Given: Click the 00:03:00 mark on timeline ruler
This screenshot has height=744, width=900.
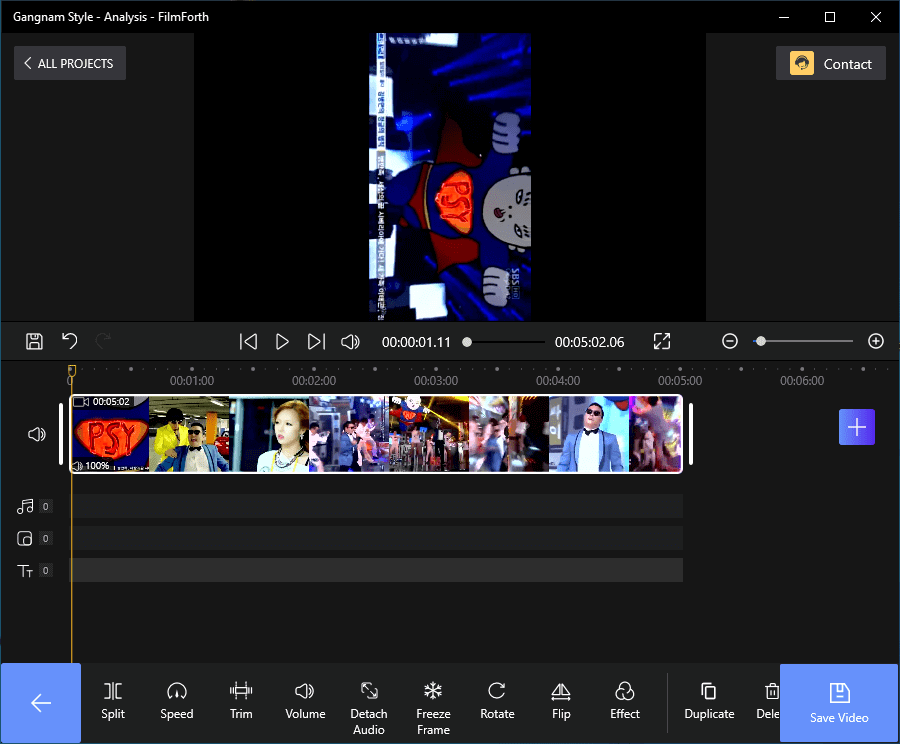Looking at the screenshot, I should click(x=436, y=381).
